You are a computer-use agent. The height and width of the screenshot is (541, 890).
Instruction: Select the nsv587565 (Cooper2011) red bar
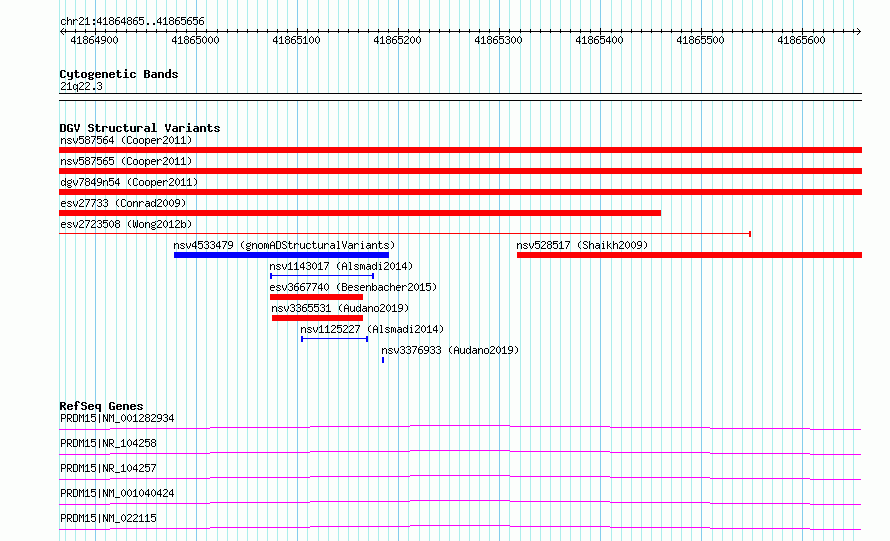[460, 171]
